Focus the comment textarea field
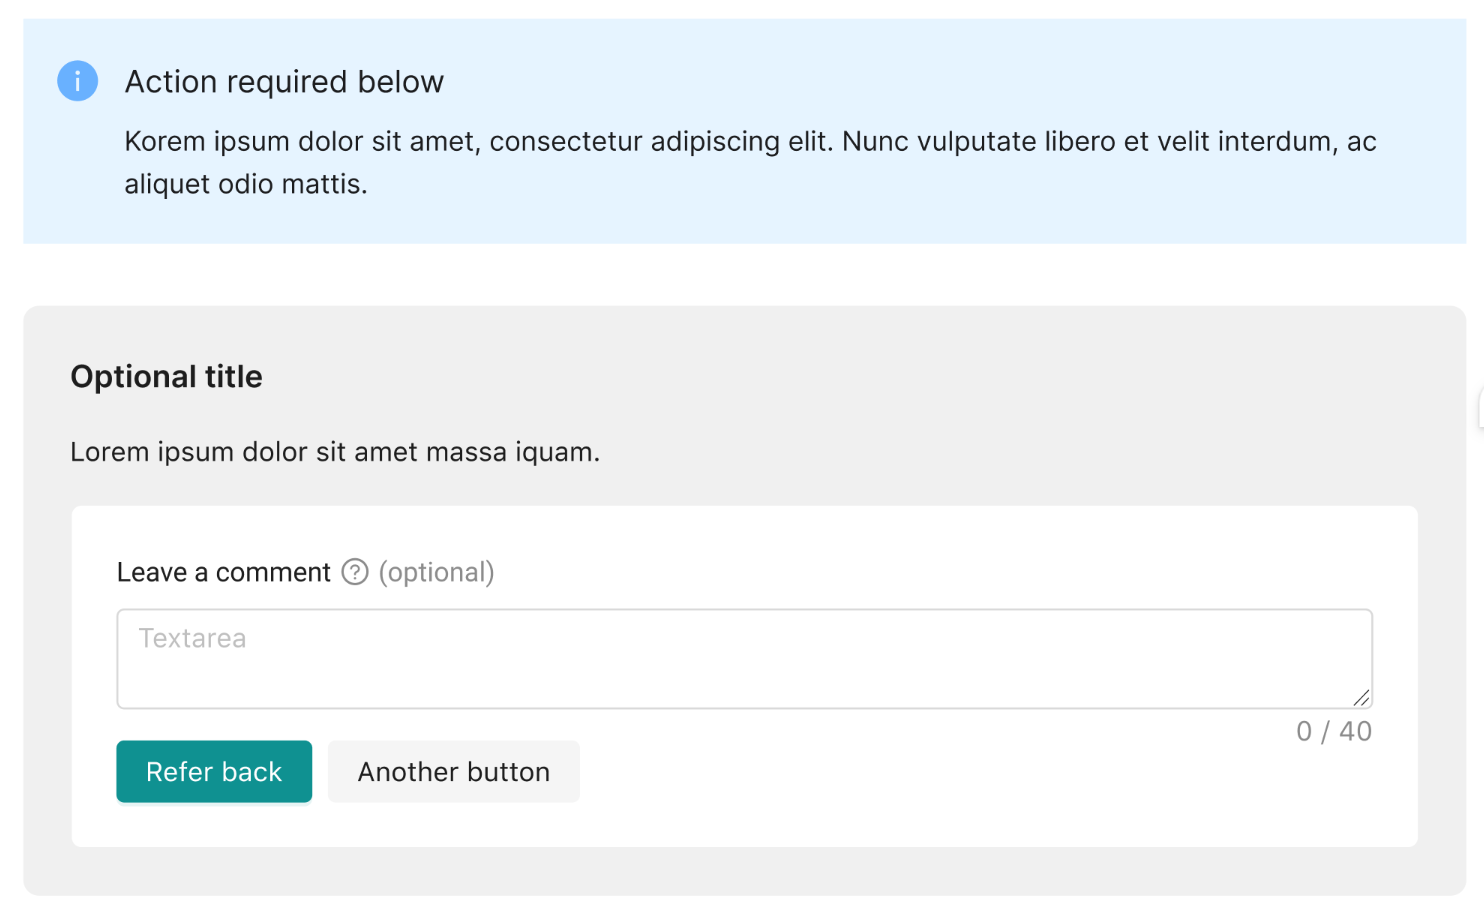1484x916 pixels. click(x=744, y=670)
